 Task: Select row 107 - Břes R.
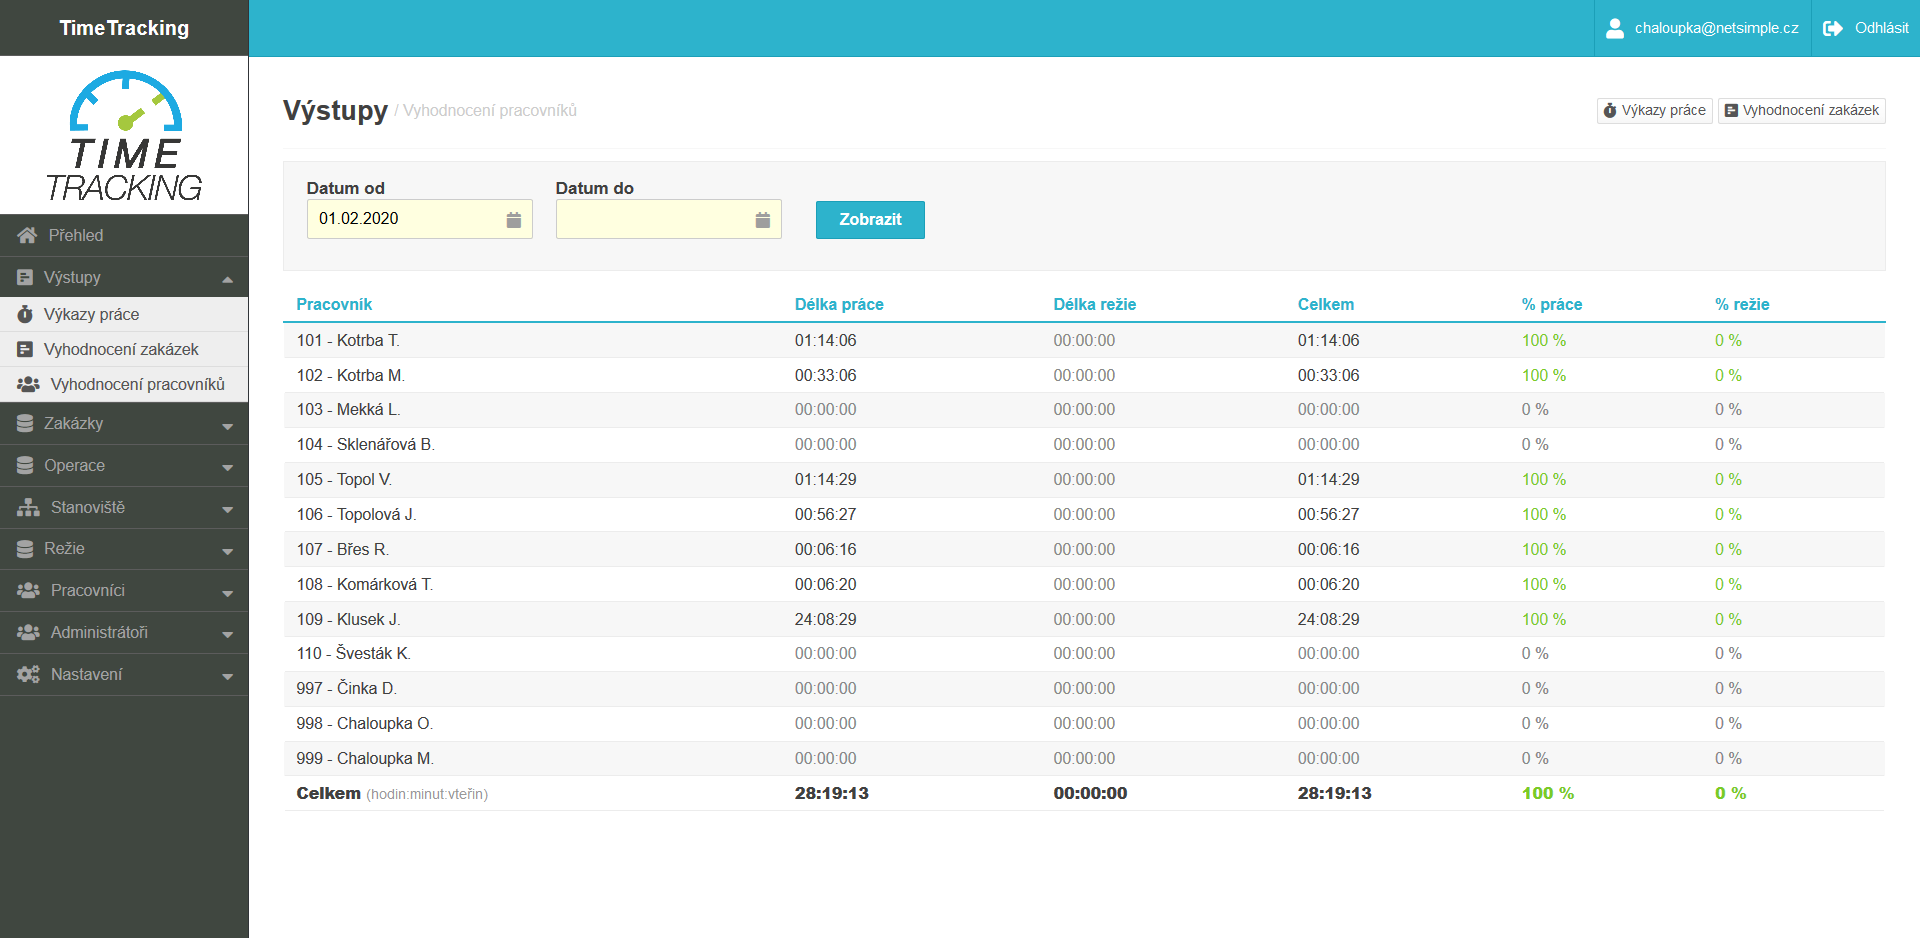tap(1084, 549)
